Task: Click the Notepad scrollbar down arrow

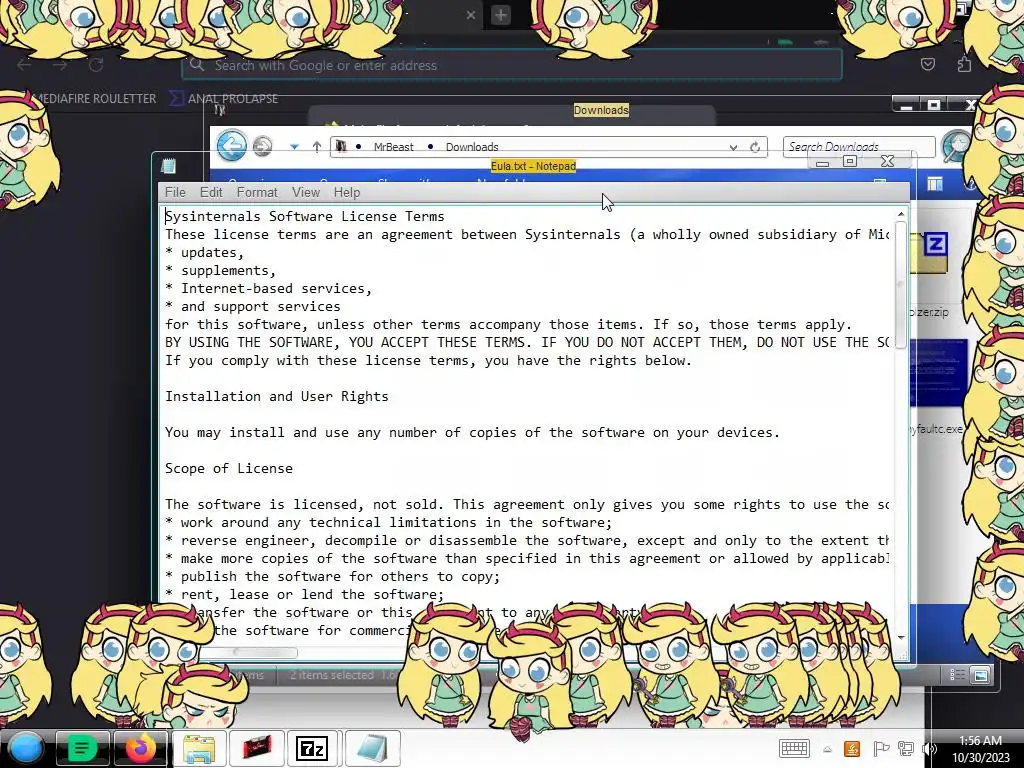Action: point(901,637)
